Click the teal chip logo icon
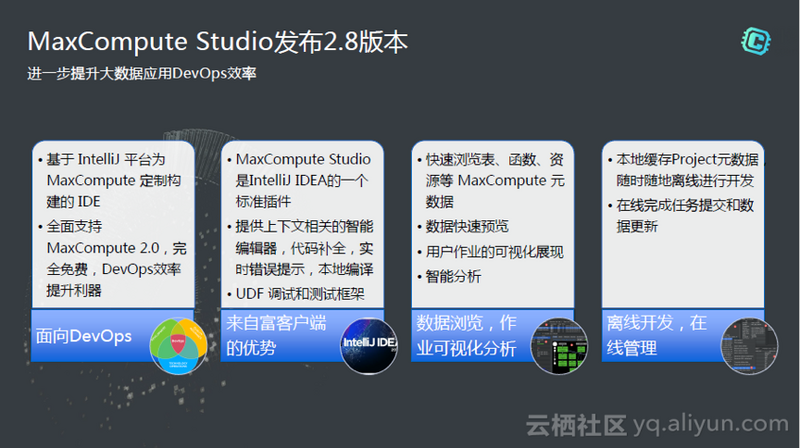 pyautogui.click(x=756, y=41)
